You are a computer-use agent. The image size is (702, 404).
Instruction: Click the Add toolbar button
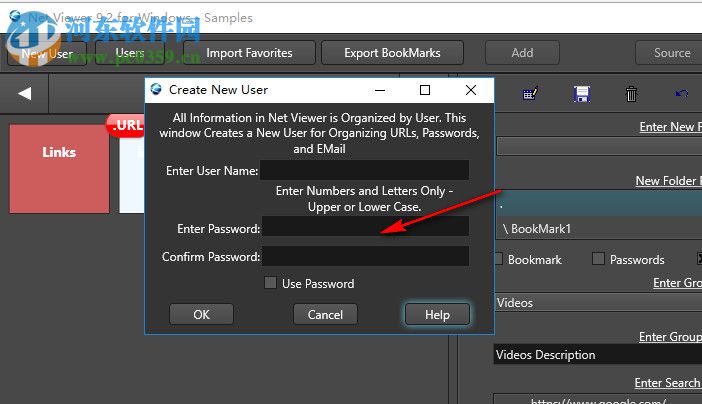522,53
